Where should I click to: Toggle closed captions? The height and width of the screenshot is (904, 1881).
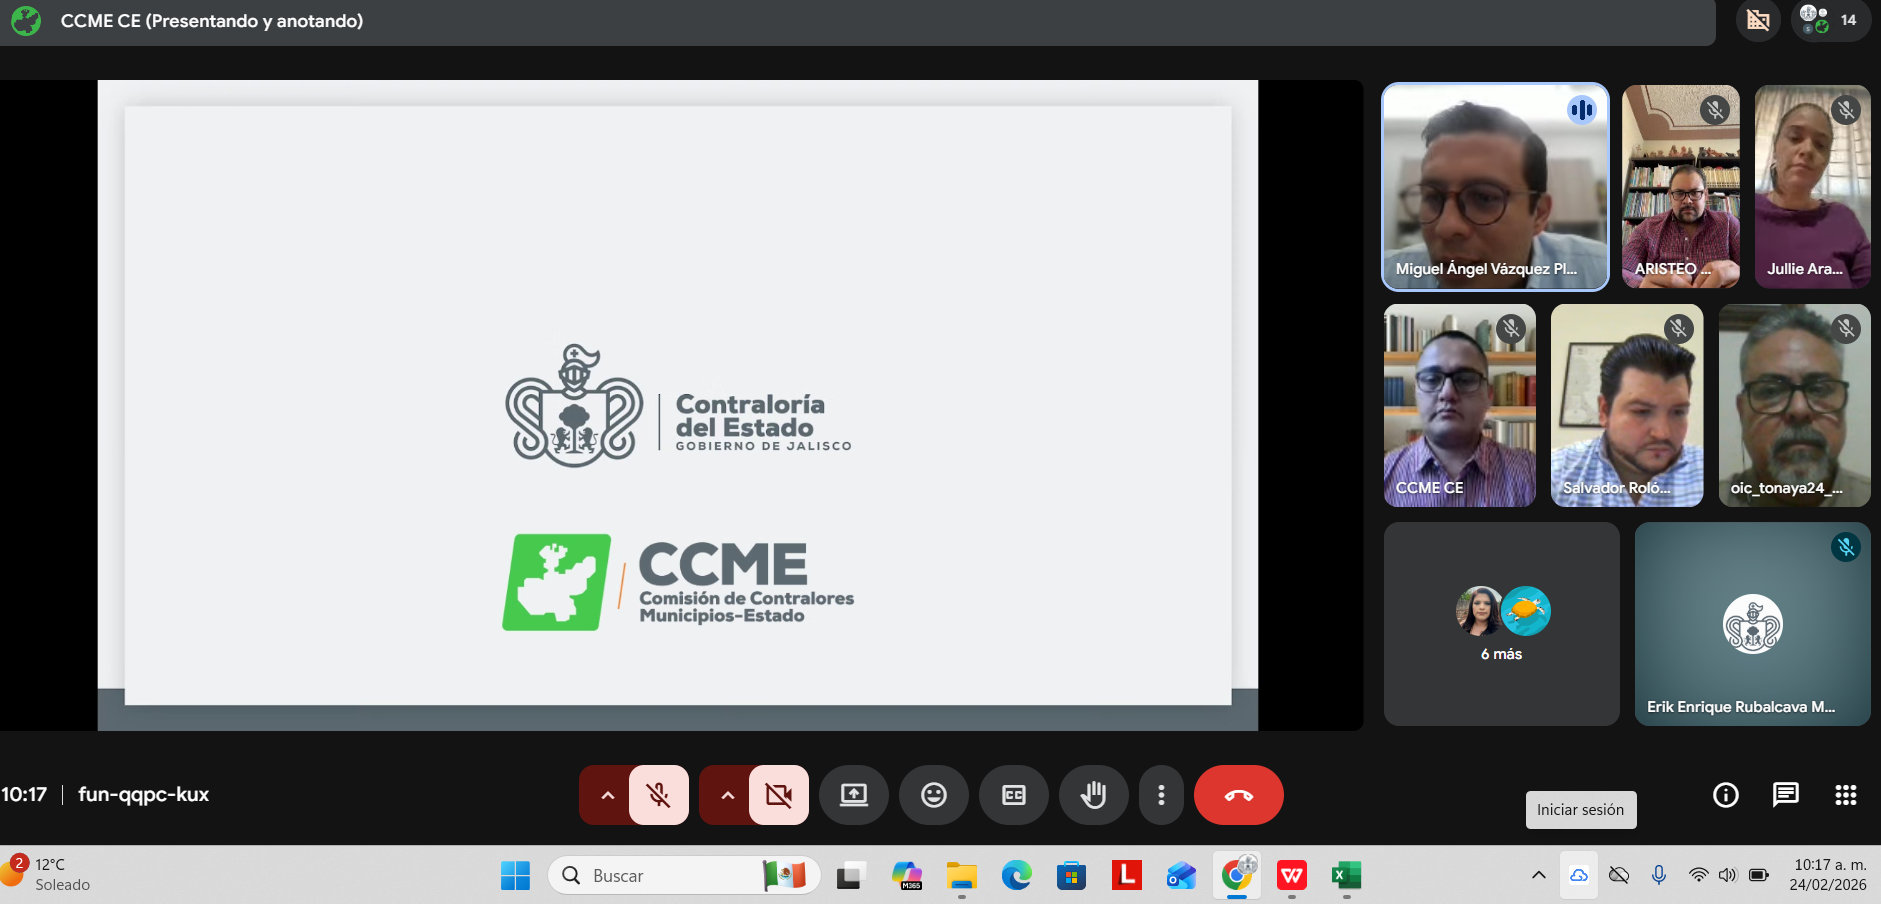click(1014, 795)
